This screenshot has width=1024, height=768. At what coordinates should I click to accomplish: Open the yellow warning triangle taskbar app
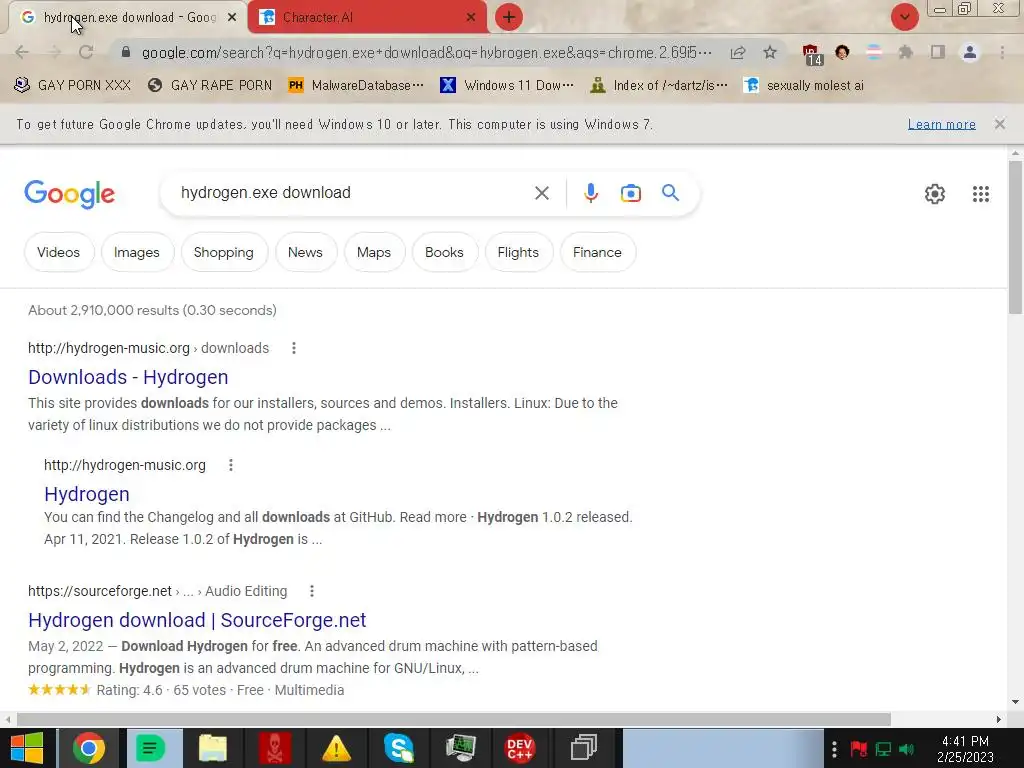[x=336, y=748]
